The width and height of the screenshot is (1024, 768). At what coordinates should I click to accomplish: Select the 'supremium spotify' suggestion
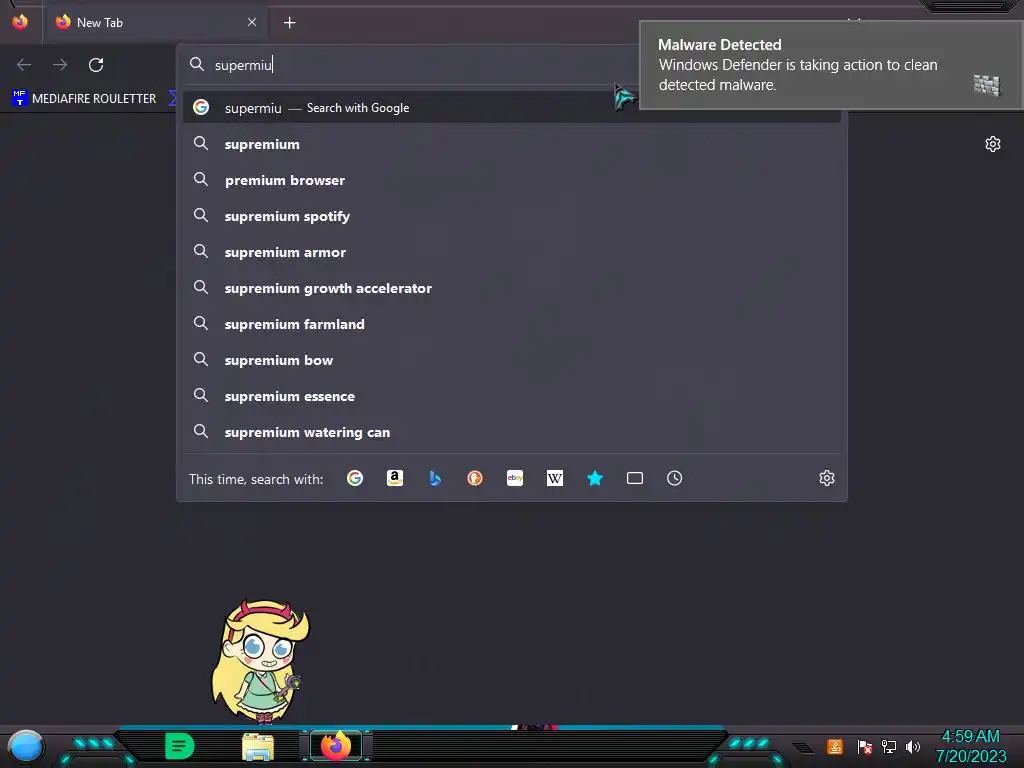click(512, 216)
